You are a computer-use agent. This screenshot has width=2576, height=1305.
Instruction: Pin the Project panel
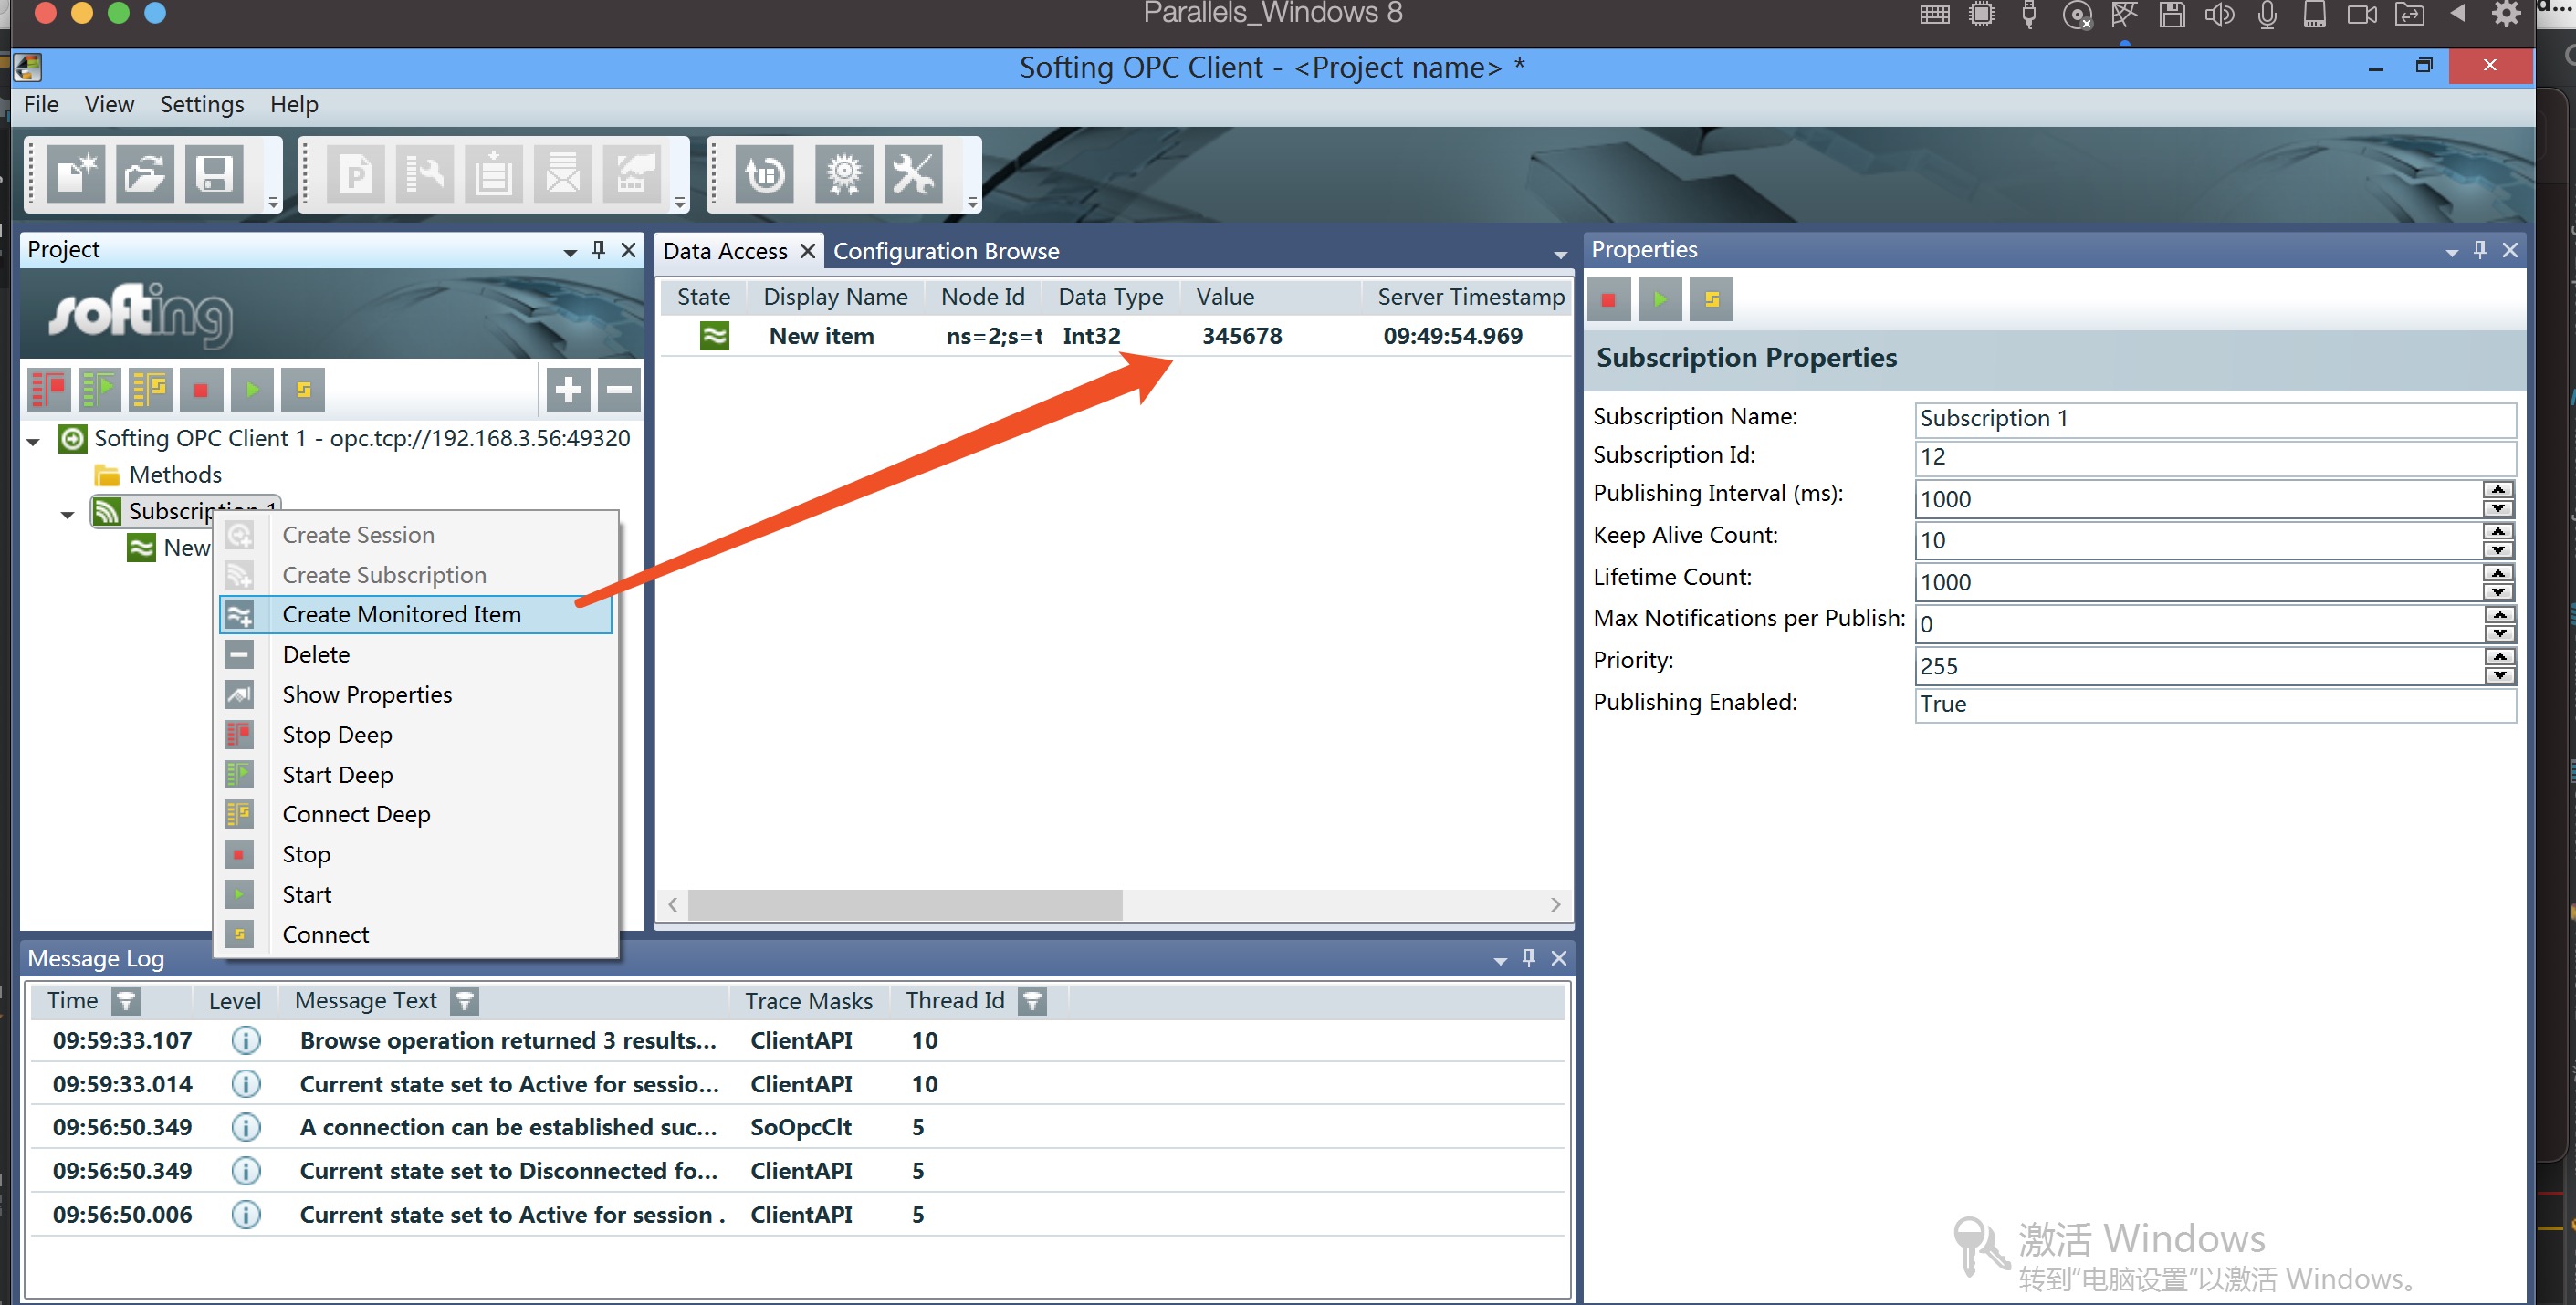click(598, 249)
